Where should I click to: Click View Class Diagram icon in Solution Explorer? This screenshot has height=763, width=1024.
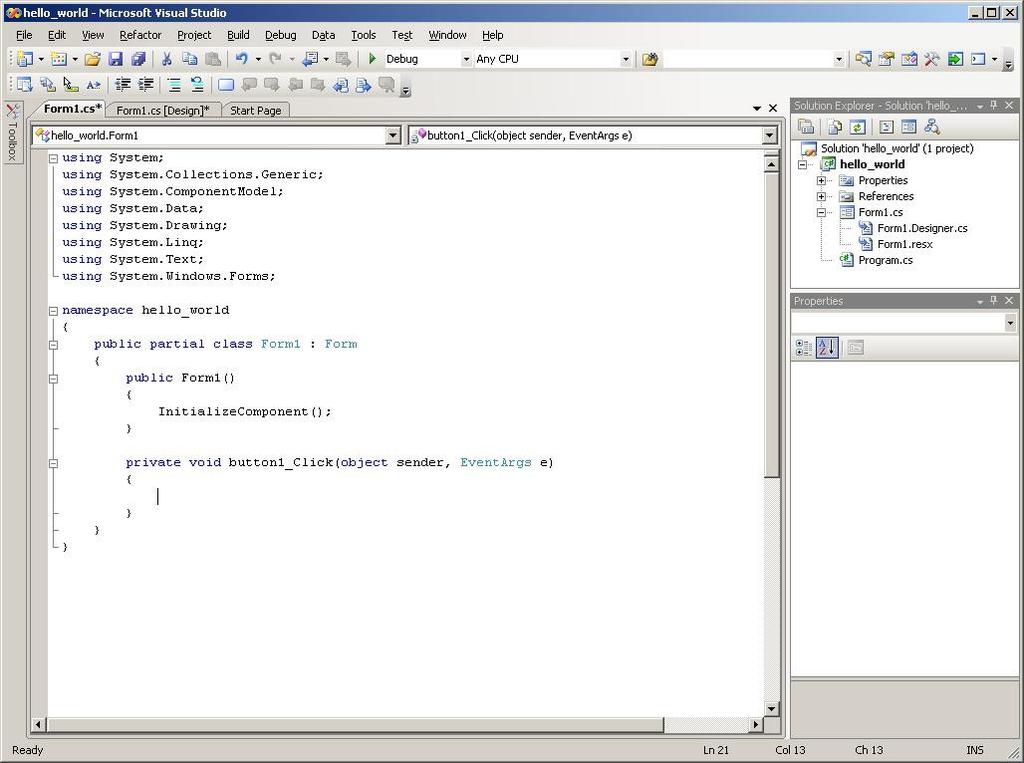pos(932,127)
